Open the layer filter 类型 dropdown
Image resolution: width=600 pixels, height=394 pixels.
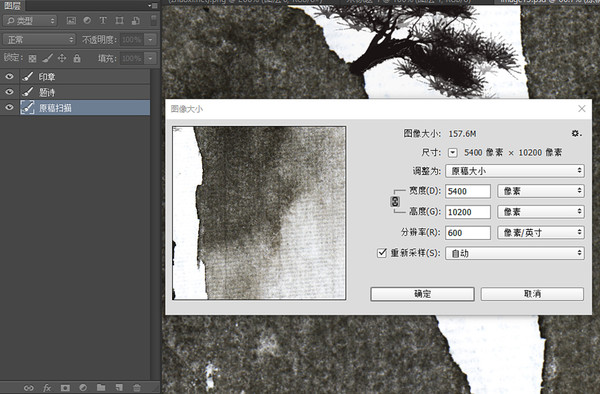30,21
